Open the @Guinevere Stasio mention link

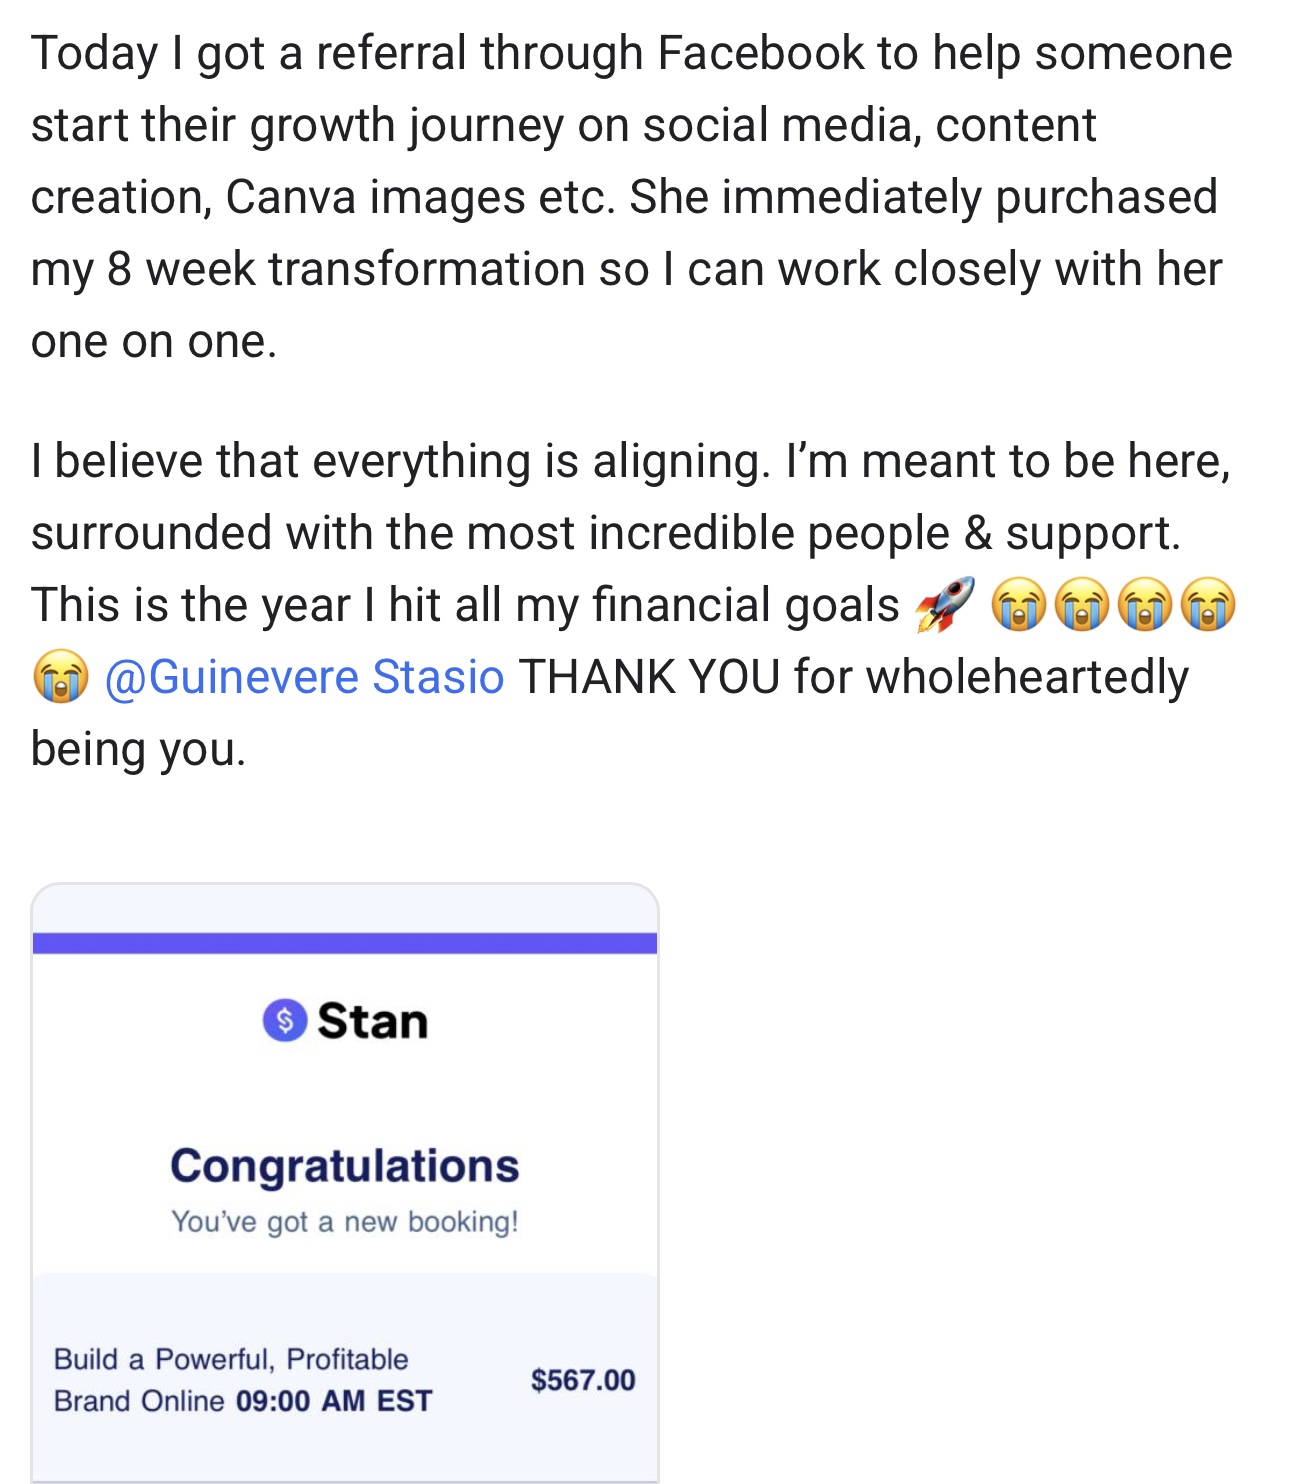point(304,677)
